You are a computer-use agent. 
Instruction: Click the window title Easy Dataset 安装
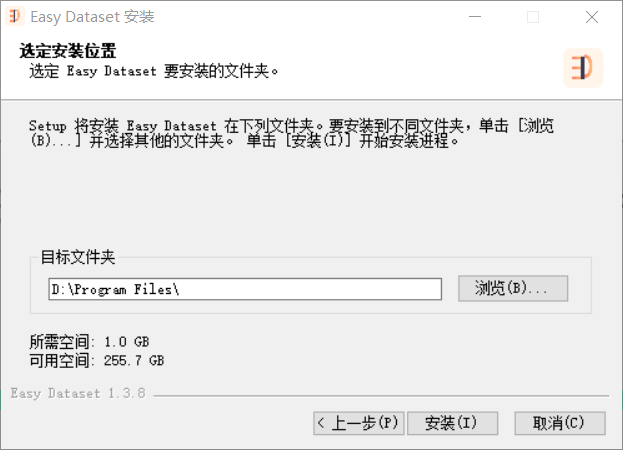point(92,17)
